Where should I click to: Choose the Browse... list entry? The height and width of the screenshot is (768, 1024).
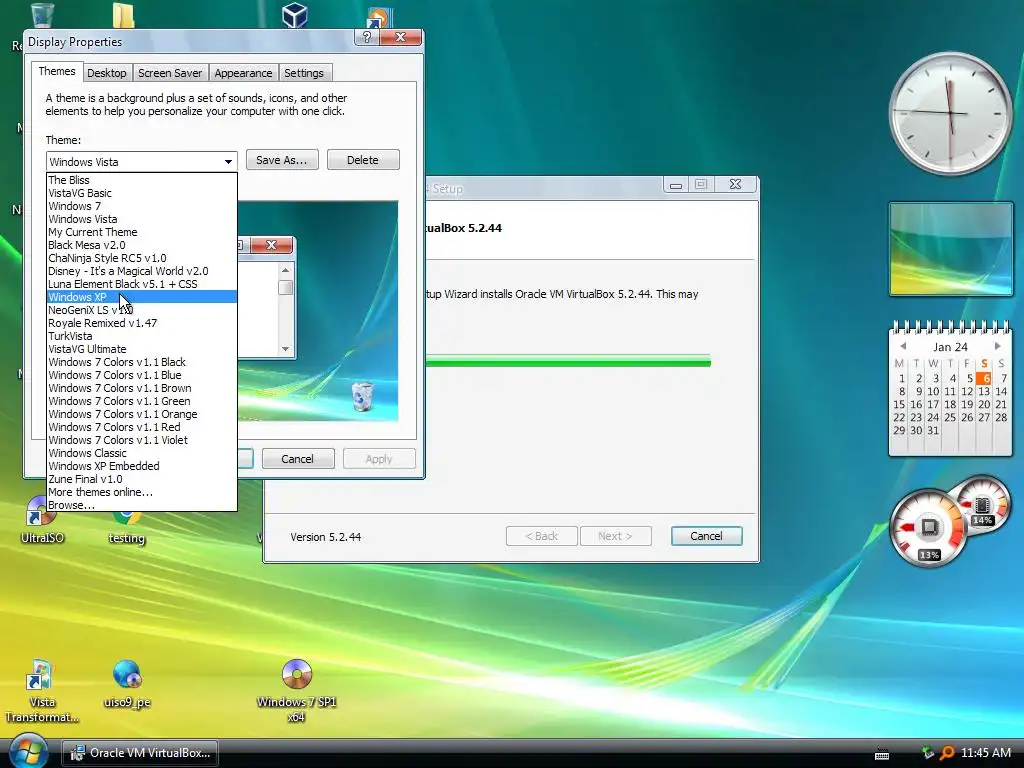pyautogui.click(x=142, y=505)
